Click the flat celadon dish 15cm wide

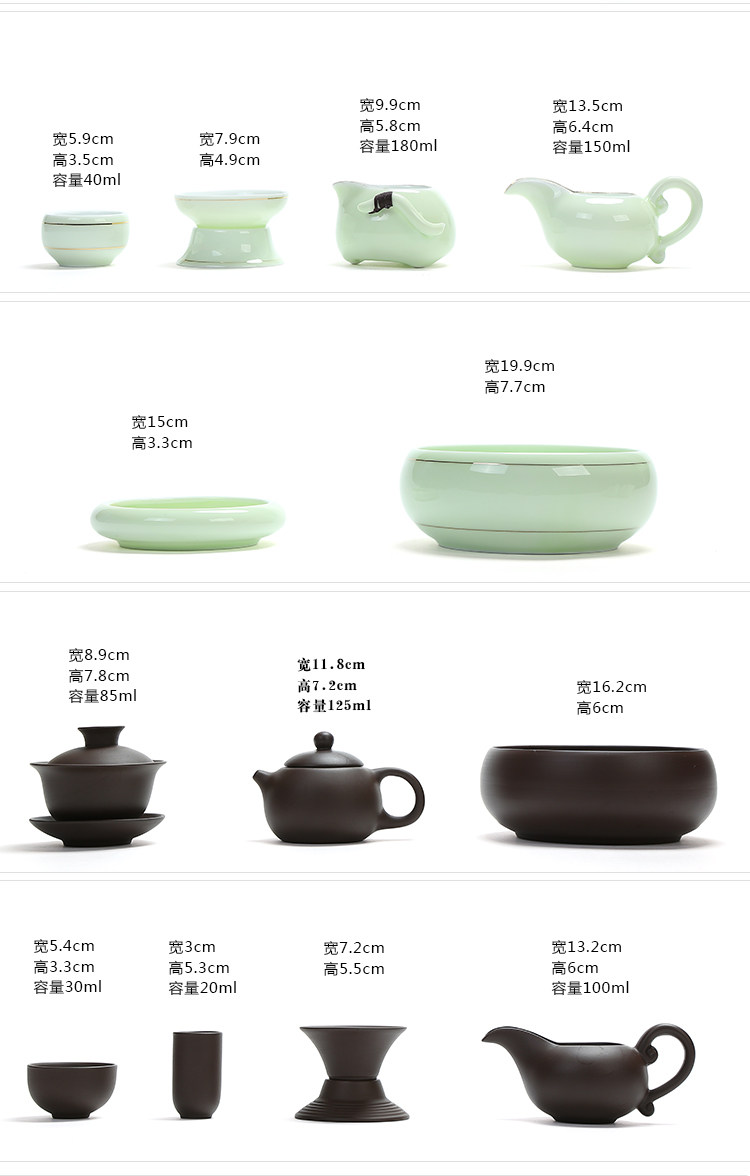pos(188,523)
